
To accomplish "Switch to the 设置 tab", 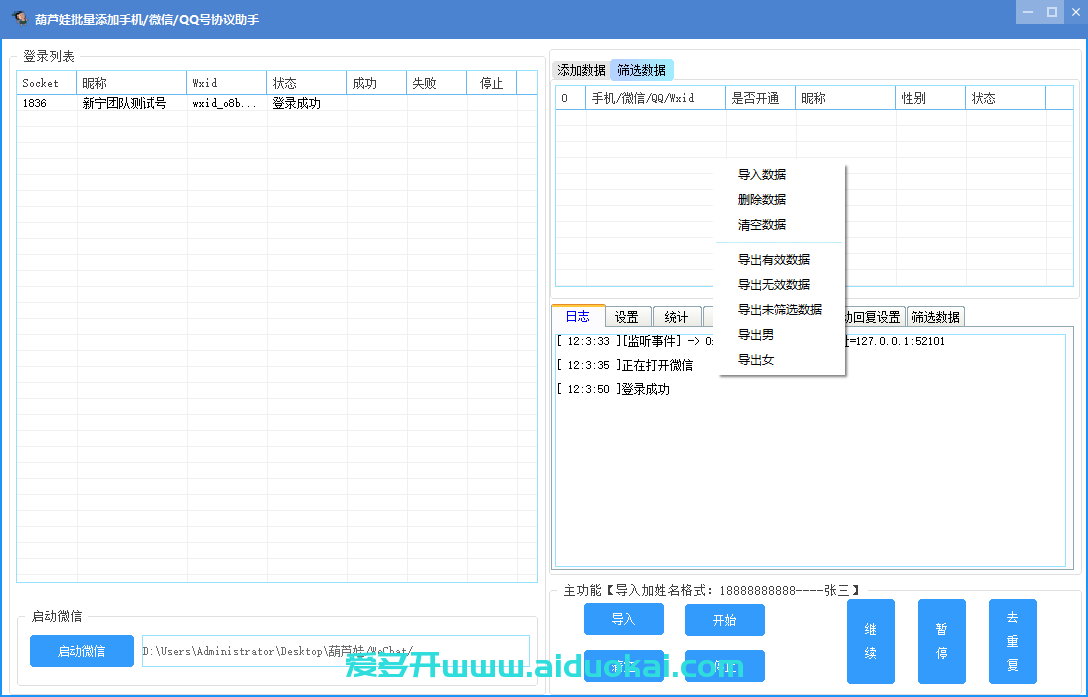I will click(627, 317).
